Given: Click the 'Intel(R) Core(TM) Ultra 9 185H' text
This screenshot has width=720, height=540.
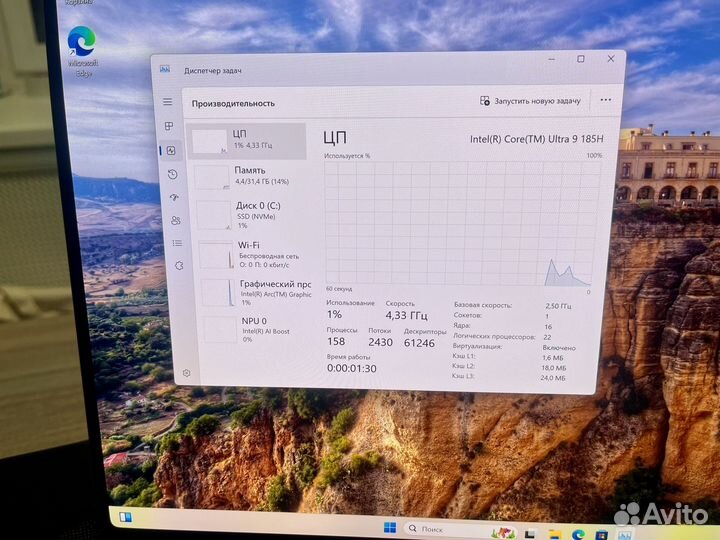Looking at the screenshot, I should [536, 139].
